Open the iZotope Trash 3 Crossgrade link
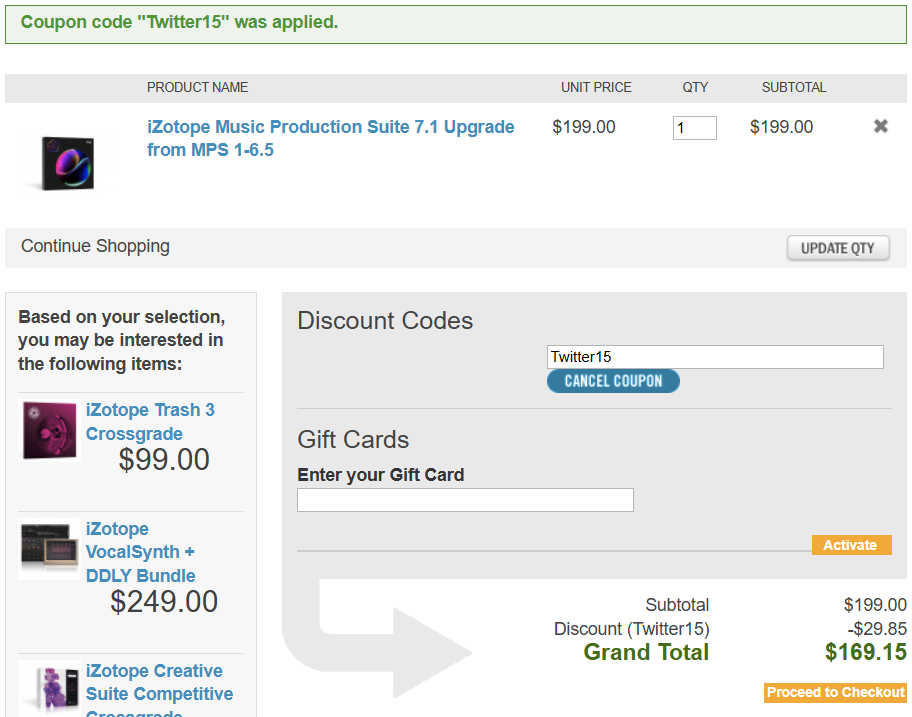912x717 pixels. (x=150, y=422)
